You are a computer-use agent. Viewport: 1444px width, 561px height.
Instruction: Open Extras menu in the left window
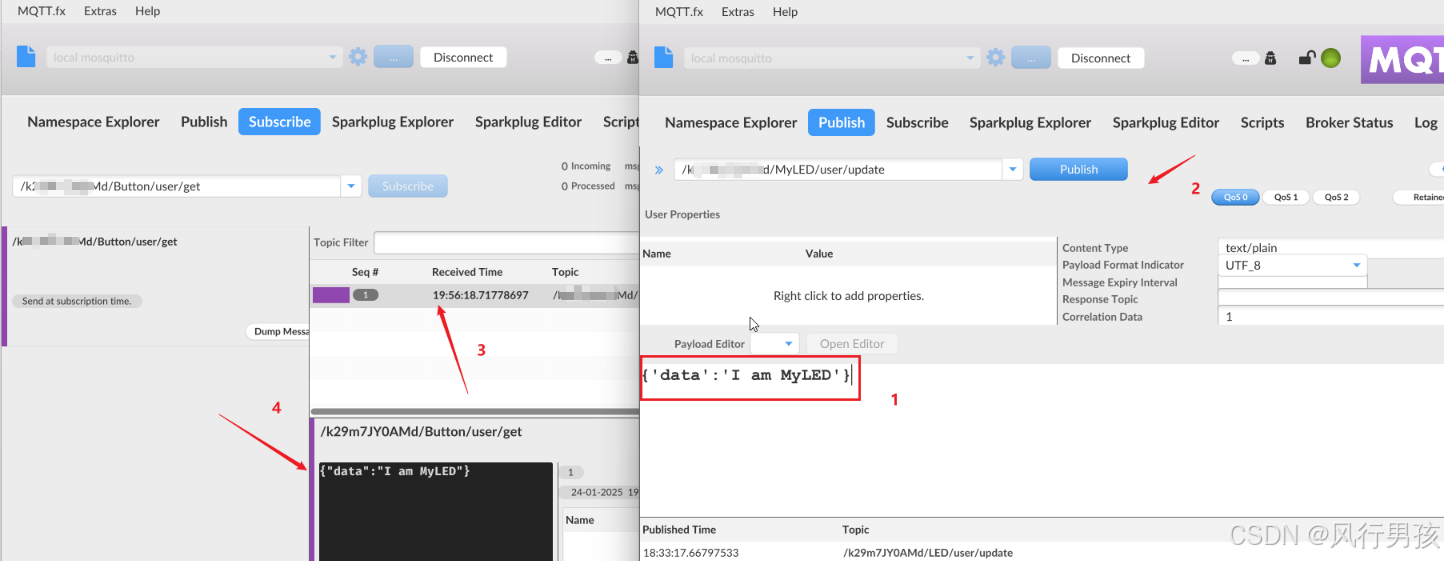(101, 11)
